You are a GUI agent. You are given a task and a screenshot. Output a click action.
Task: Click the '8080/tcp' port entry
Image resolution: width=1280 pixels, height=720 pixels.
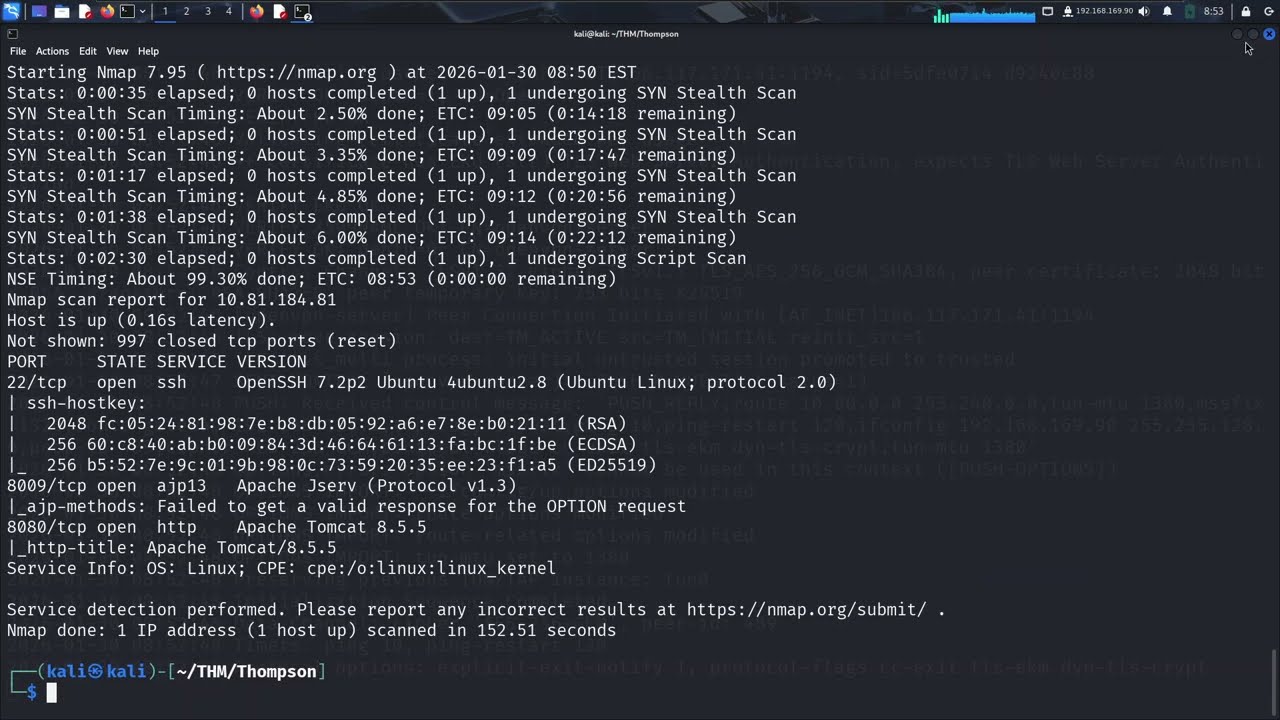[x=47, y=527]
